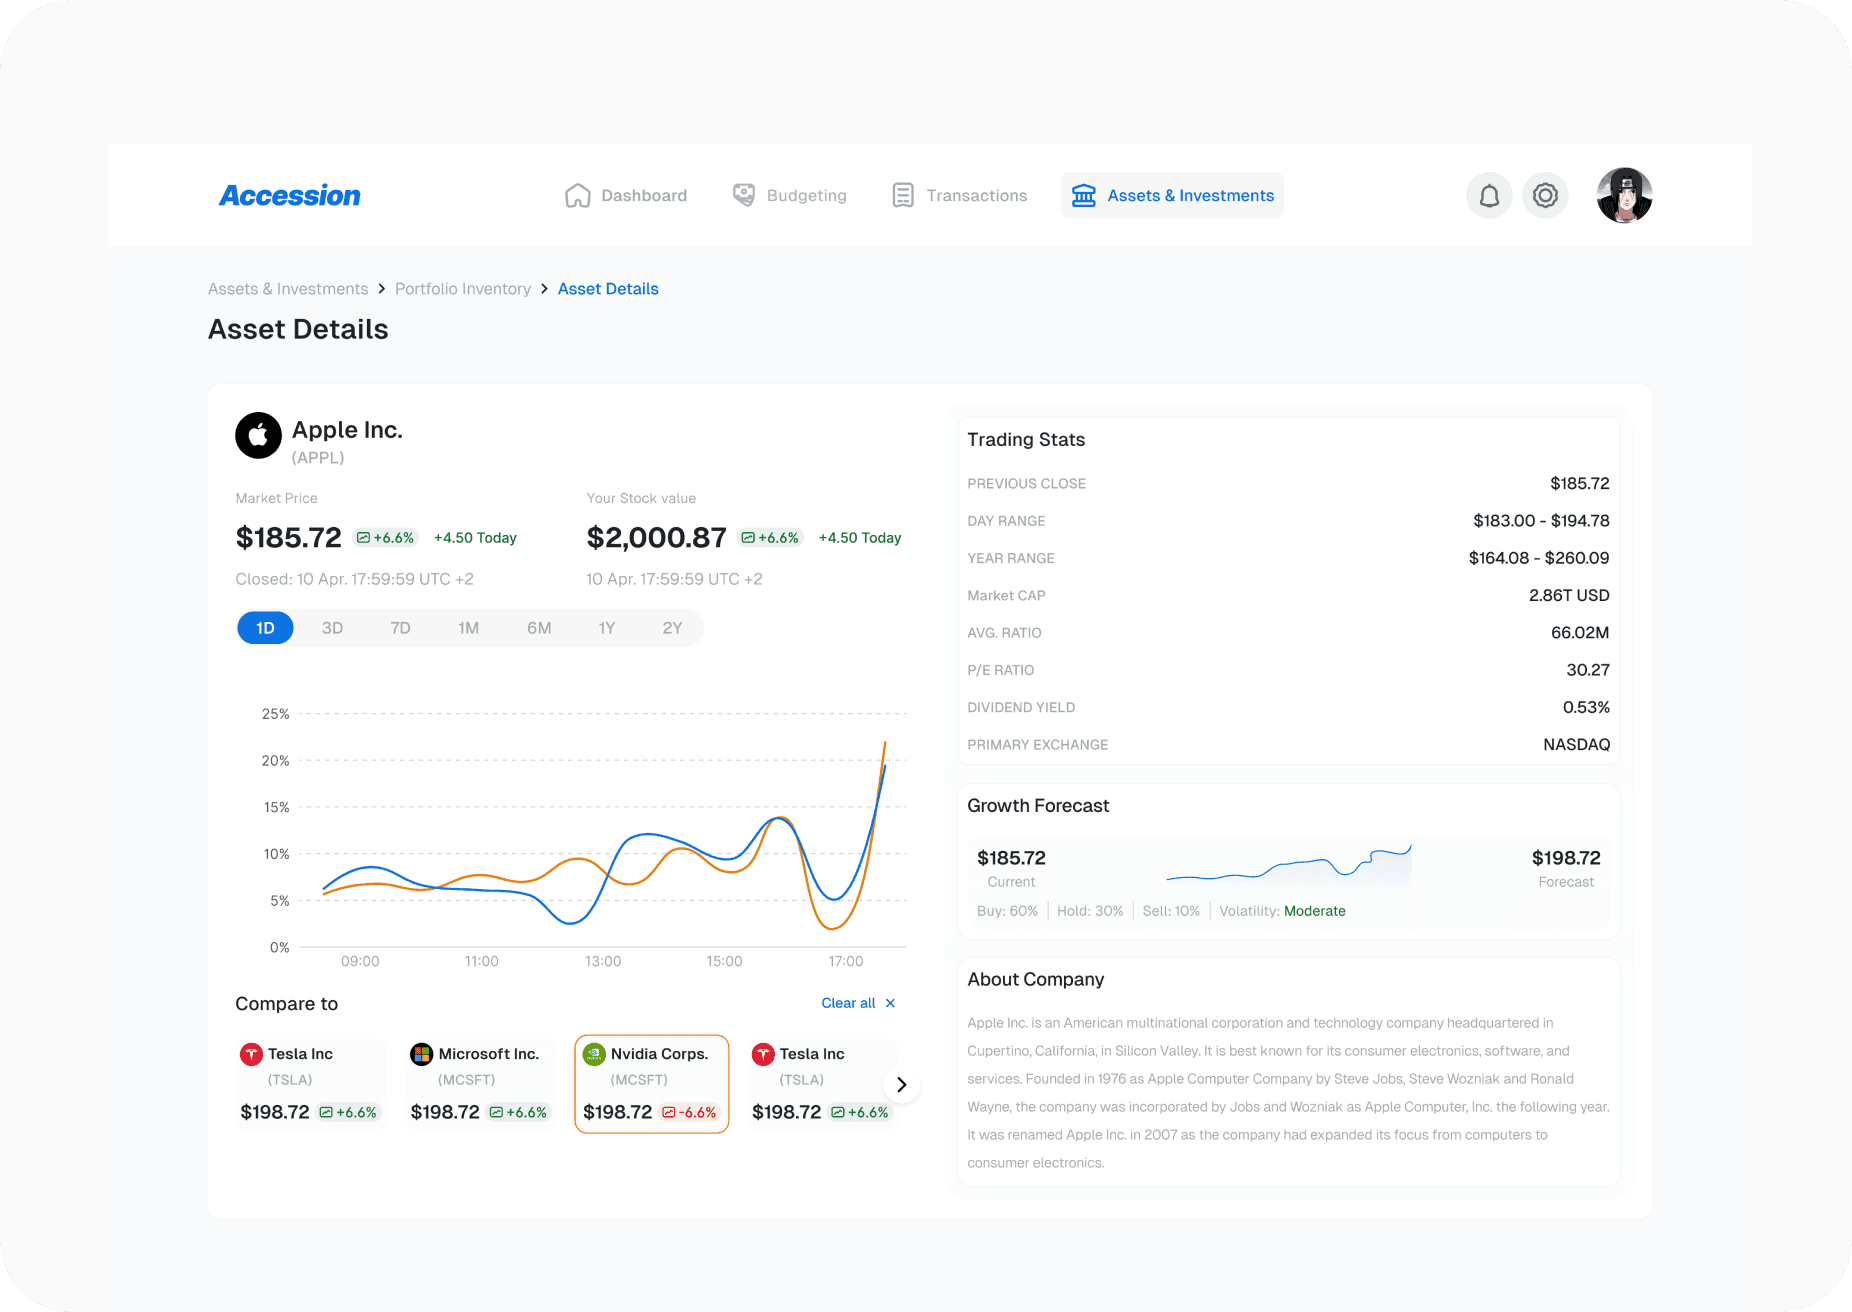Viewport: 1852px width, 1312px height.
Task: Select the Assets & Investments nav item
Action: [1172, 195]
